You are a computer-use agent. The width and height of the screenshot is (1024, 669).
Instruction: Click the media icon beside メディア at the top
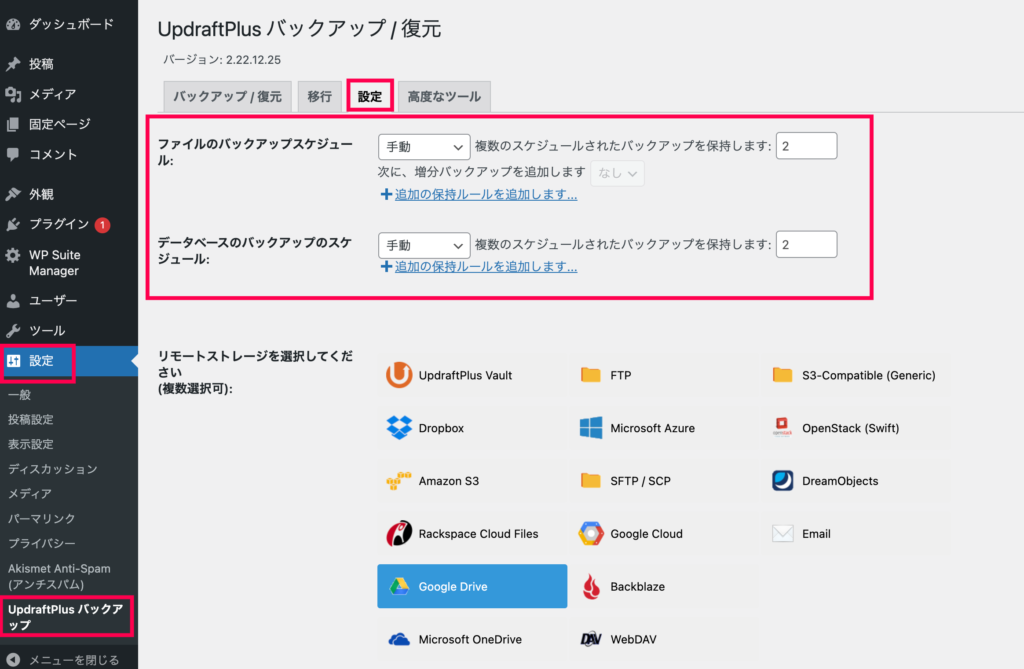pos(13,95)
